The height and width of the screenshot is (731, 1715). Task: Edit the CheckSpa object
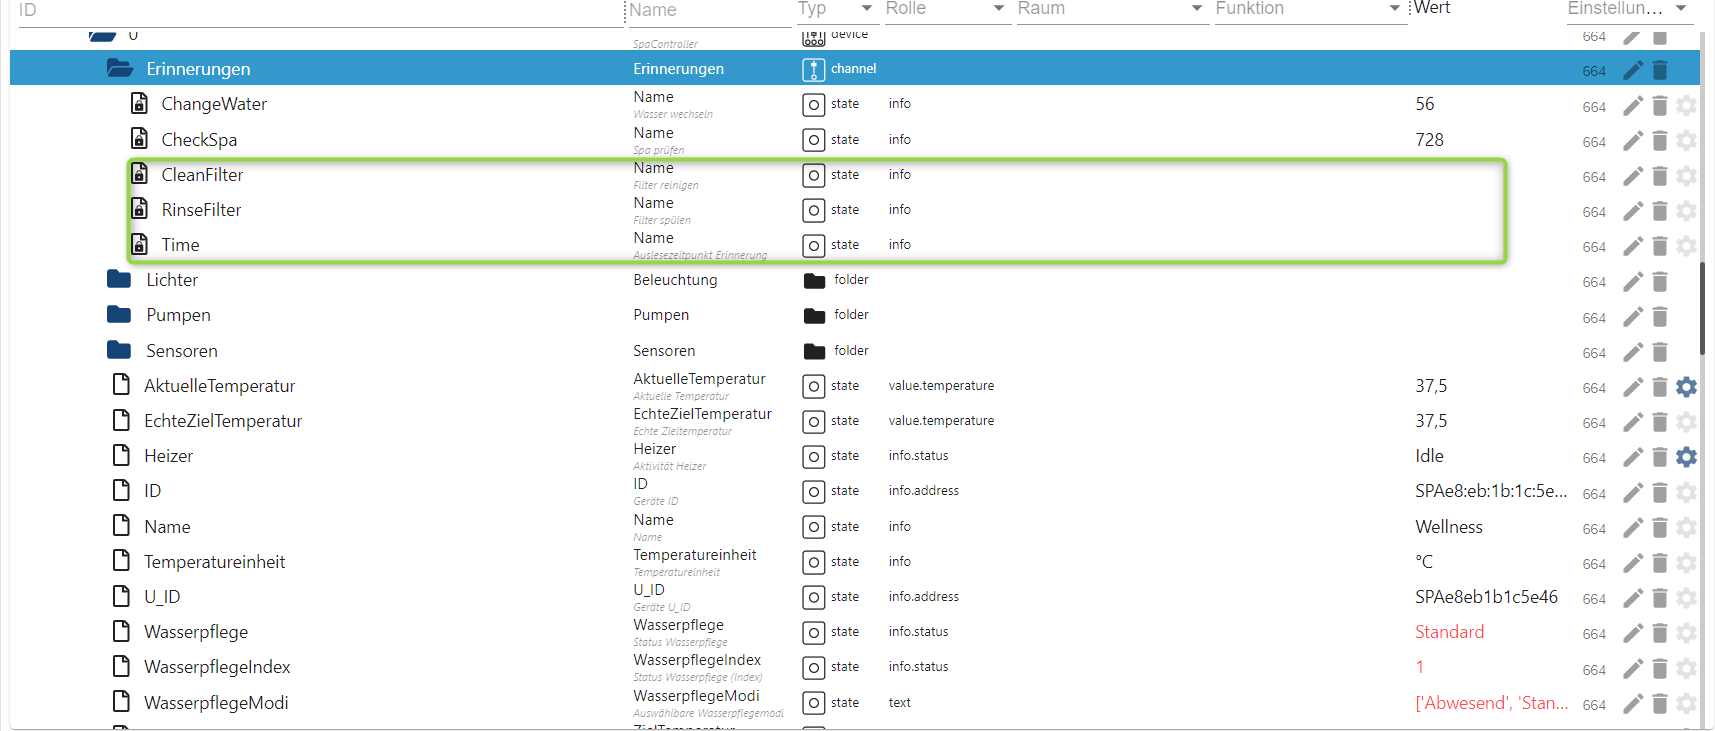1633,141
